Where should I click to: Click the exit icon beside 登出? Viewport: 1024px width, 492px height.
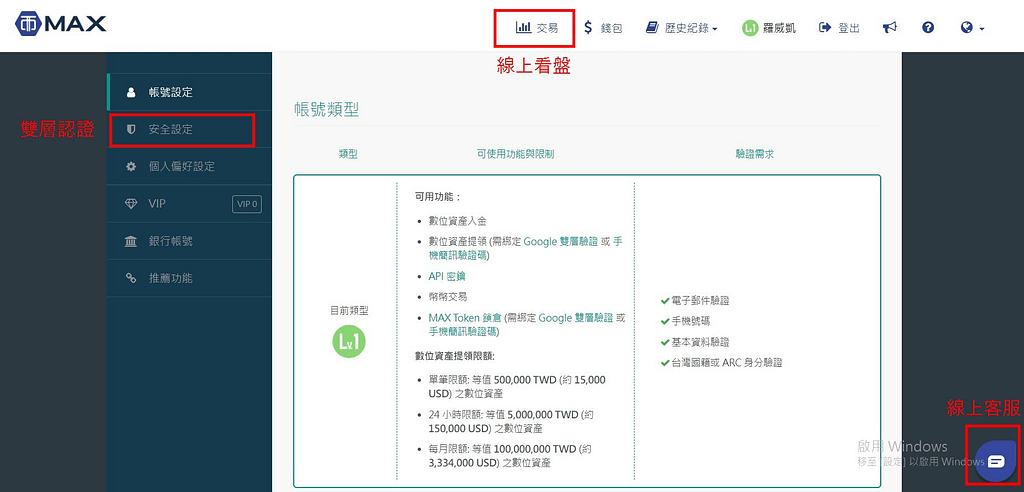pos(825,27)
